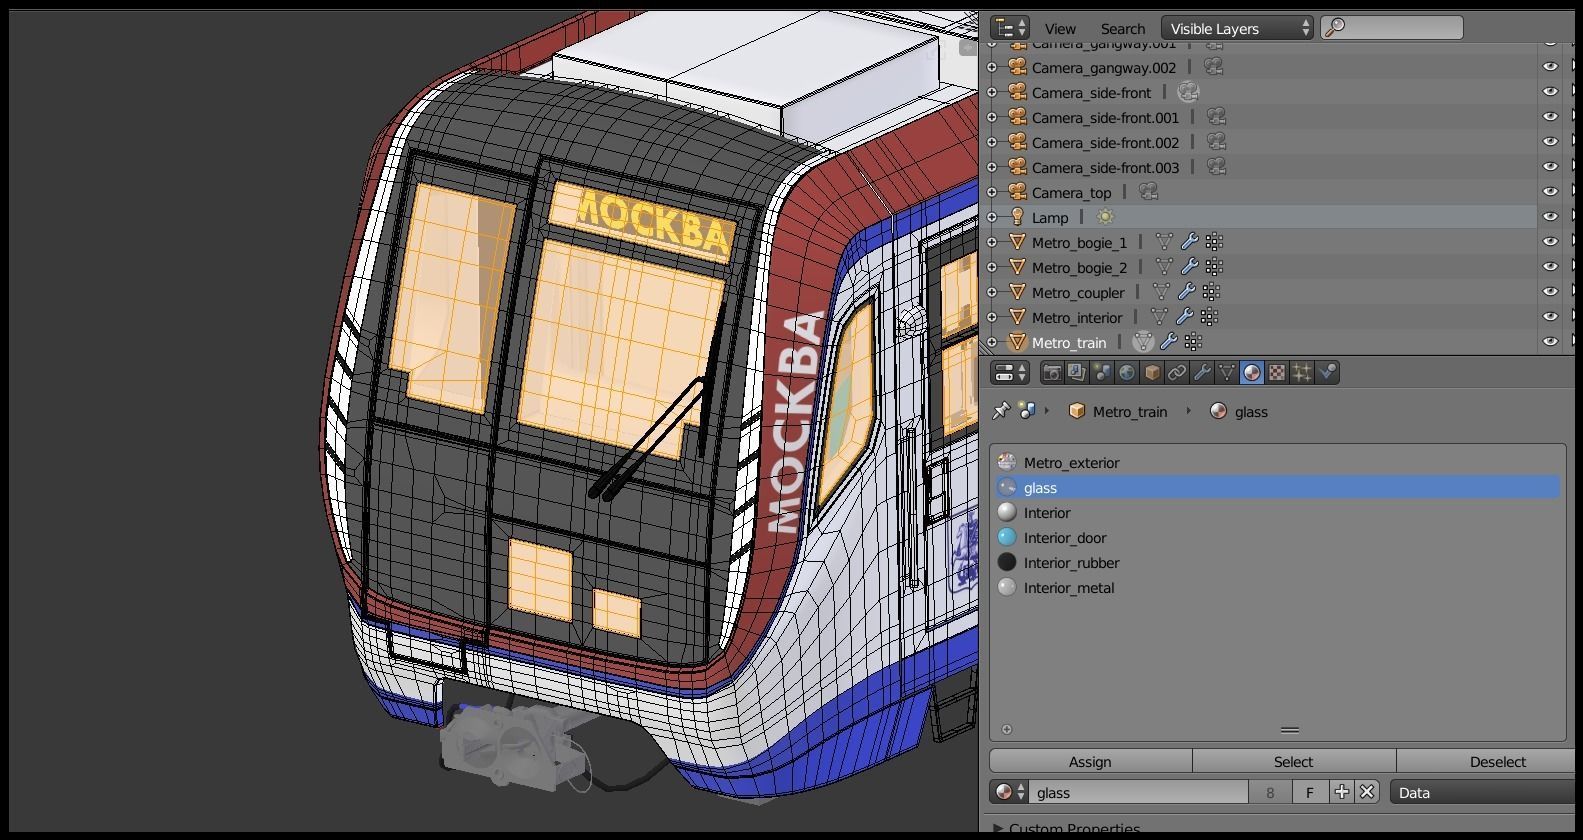Screen dimensions: 1583x840
Task: Open the outliner Search menu
Action: tap(1123, 29)
